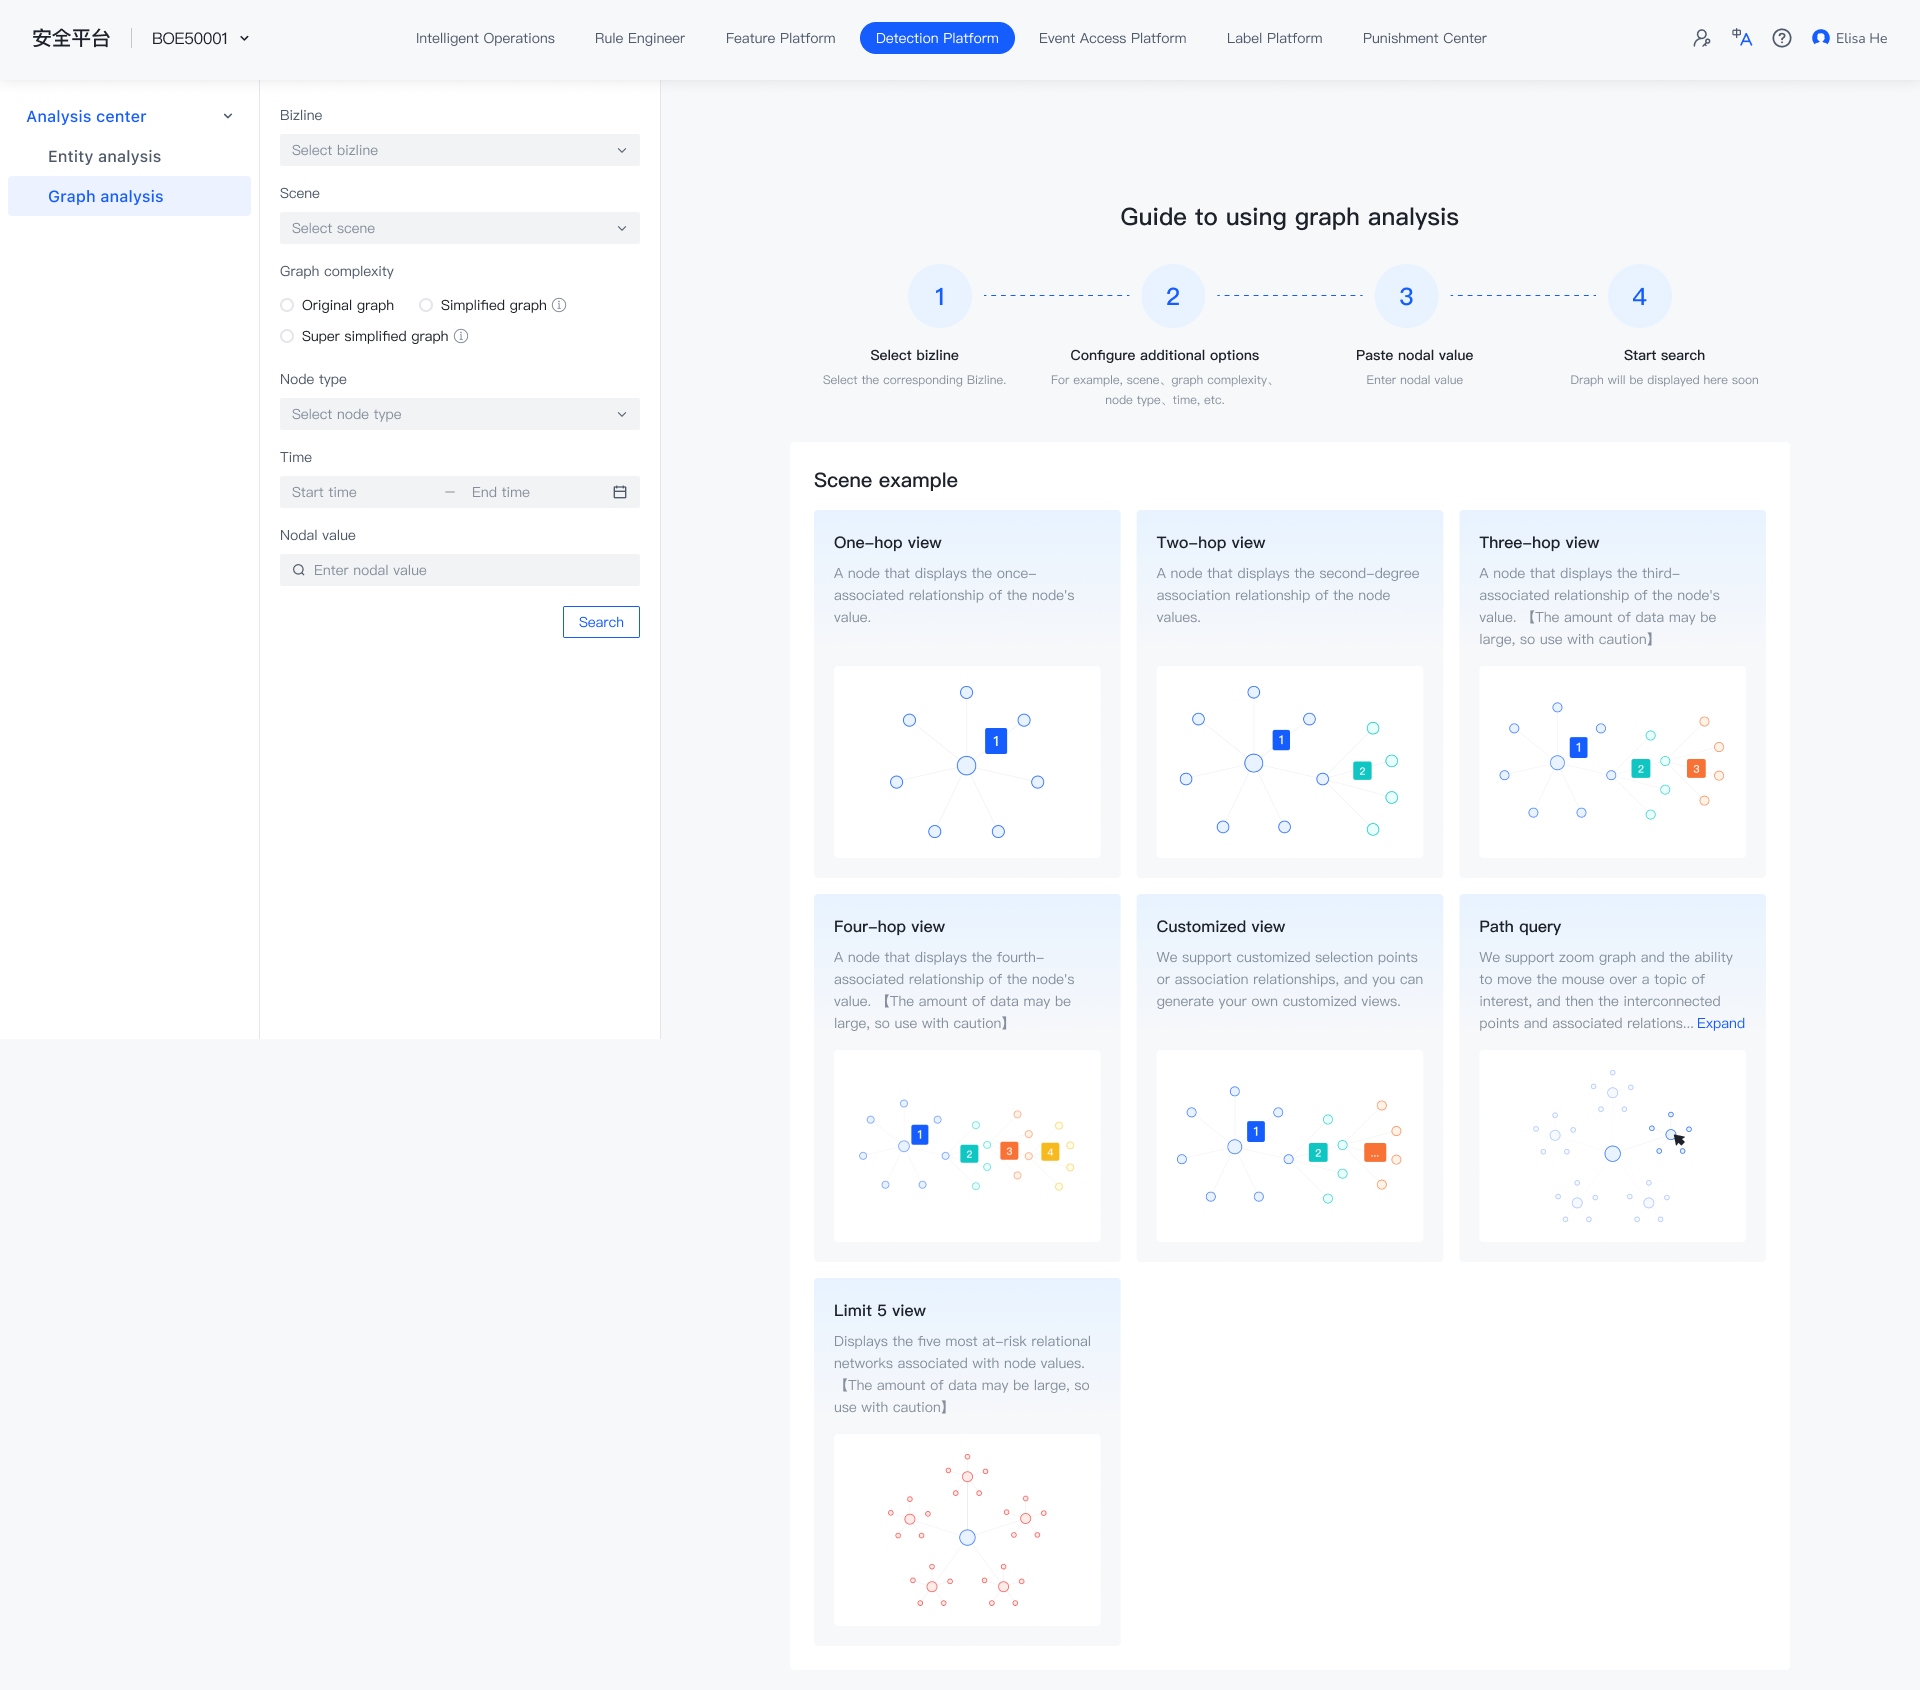Click the Search button
The height and width of the screenshot is (1690, 1920).
click(601, 622)
